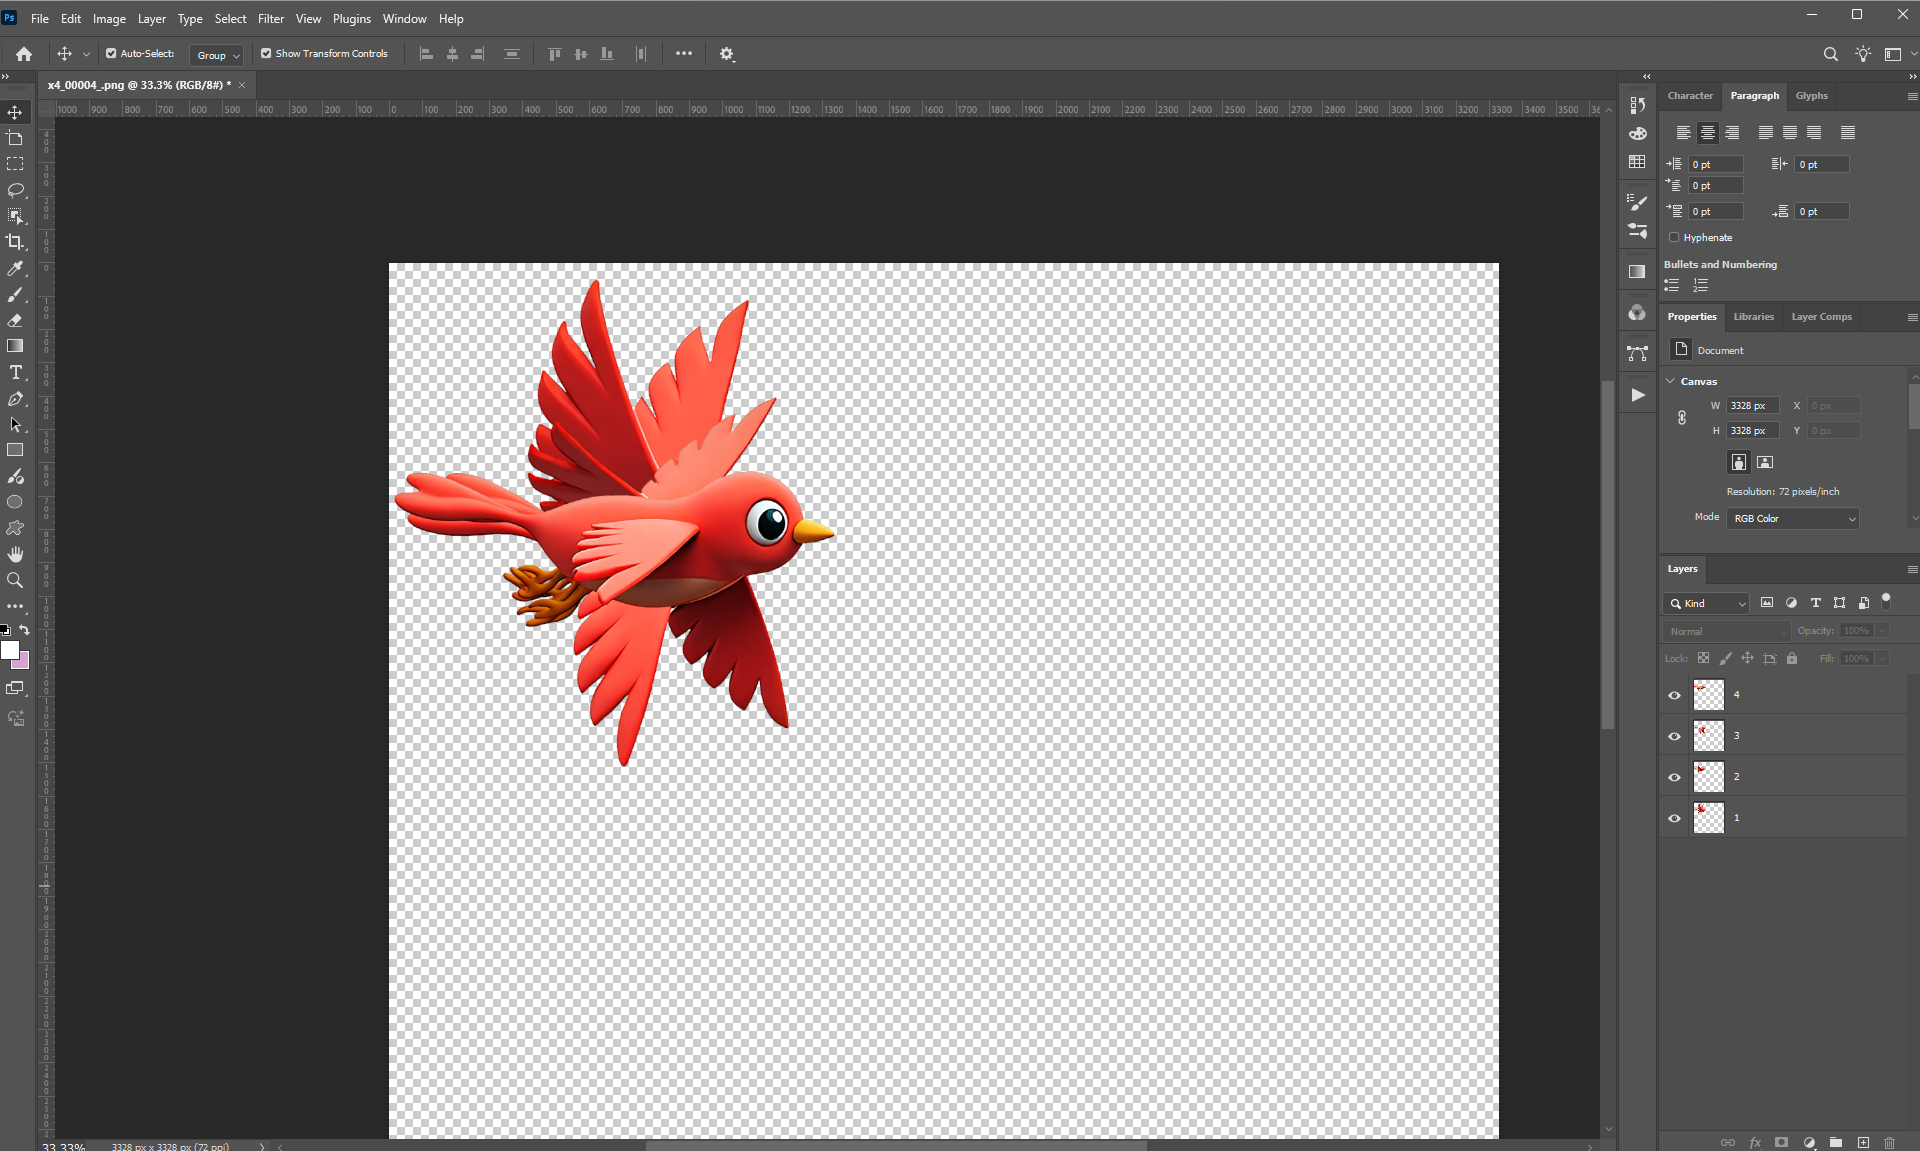The width and height of the screenshot is (1920, 1151).
Task: Collapse the Canvas section
Action: pos(1670,381)
